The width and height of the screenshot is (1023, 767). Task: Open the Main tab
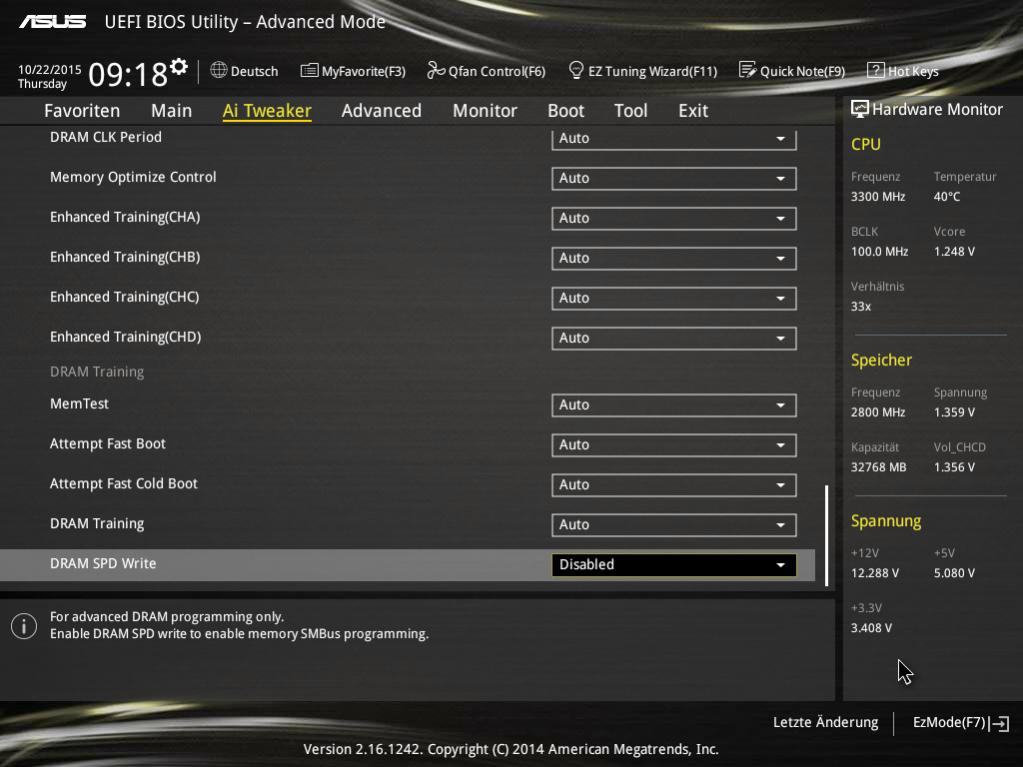(x=172, y=111)
